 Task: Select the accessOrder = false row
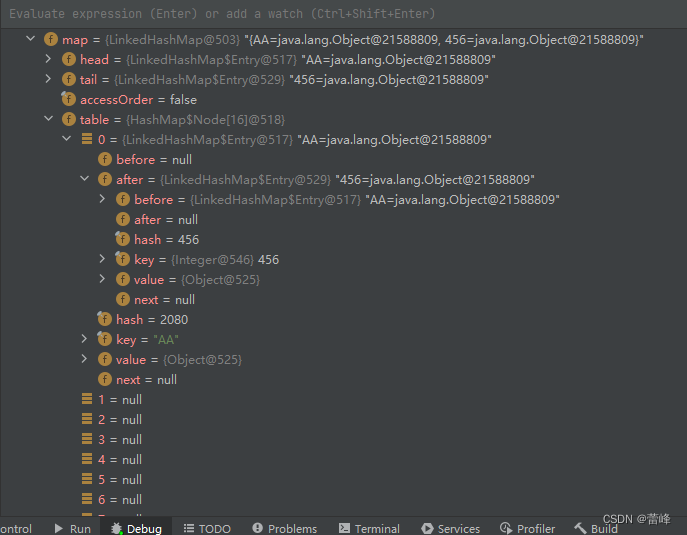(344, 99)
